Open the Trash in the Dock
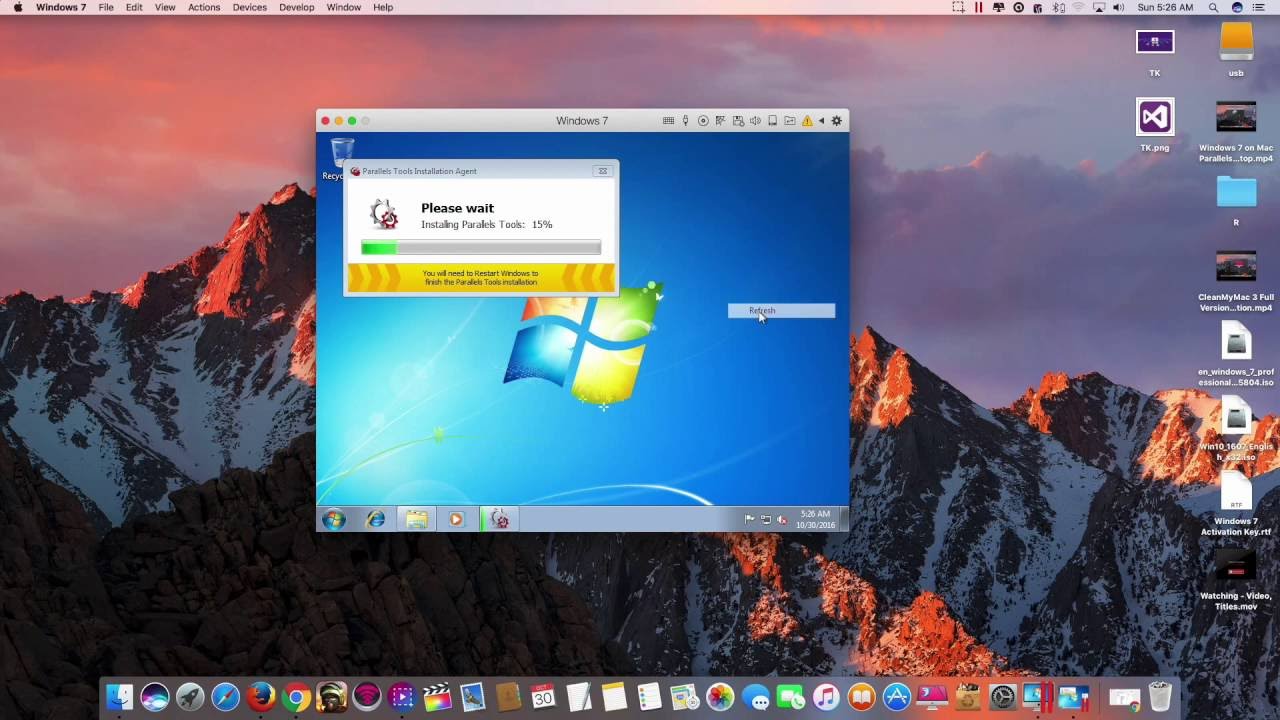The height and width of the screenshot is (720, 1280). click(1160, 697)
